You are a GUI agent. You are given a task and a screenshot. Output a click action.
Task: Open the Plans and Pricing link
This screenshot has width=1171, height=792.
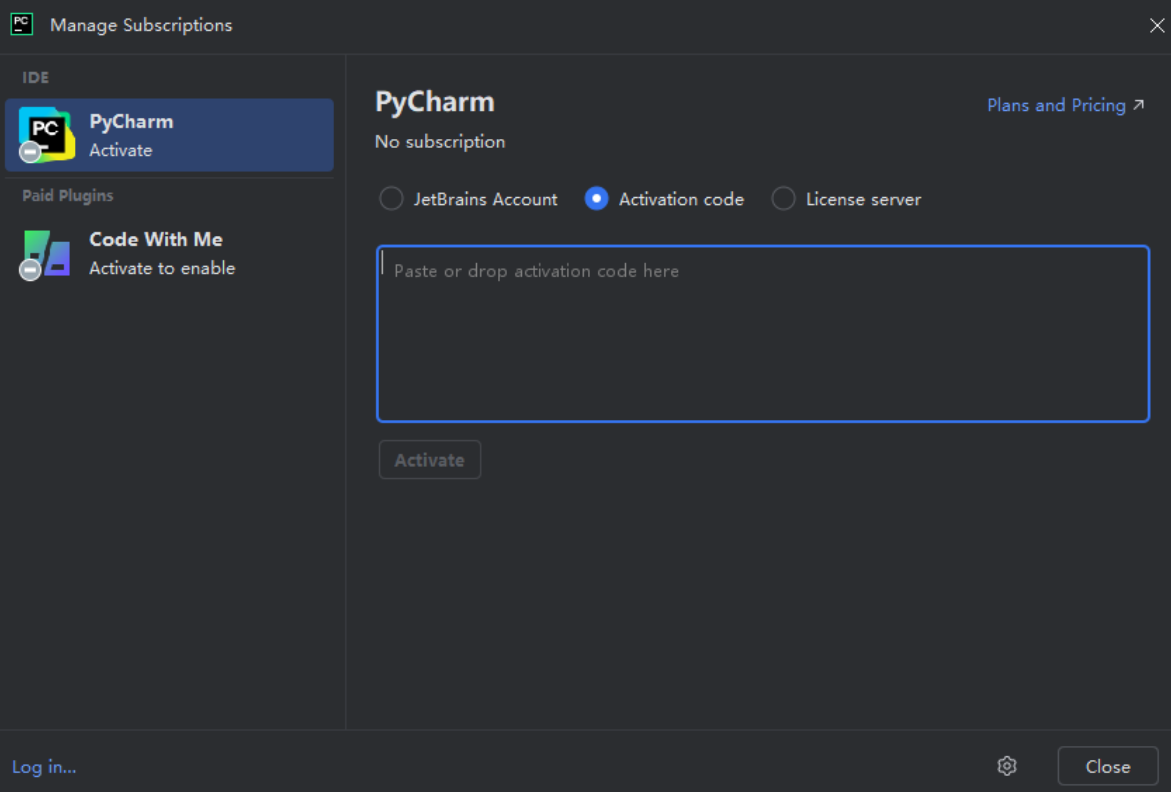[1056, 105]
